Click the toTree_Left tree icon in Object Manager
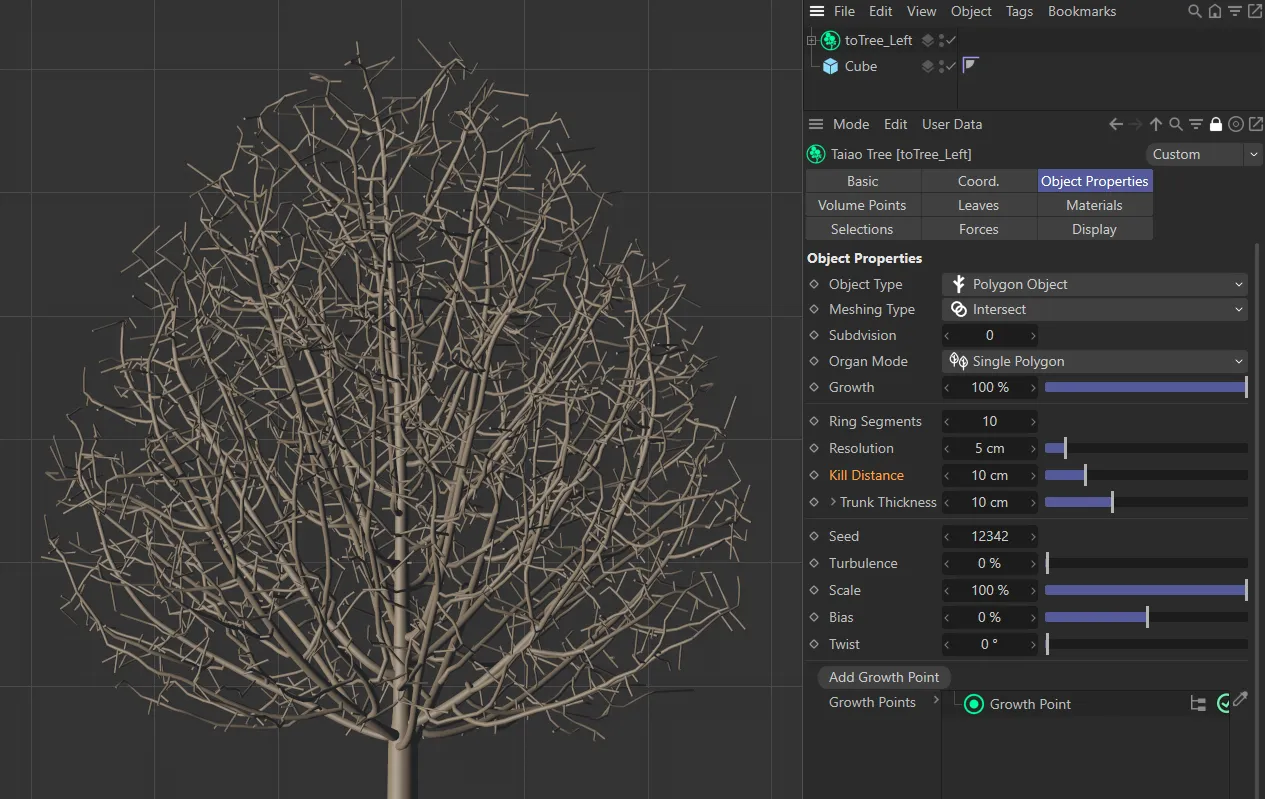The width and height of the screenshot is (1265, 799). click(x=830, y=40)
